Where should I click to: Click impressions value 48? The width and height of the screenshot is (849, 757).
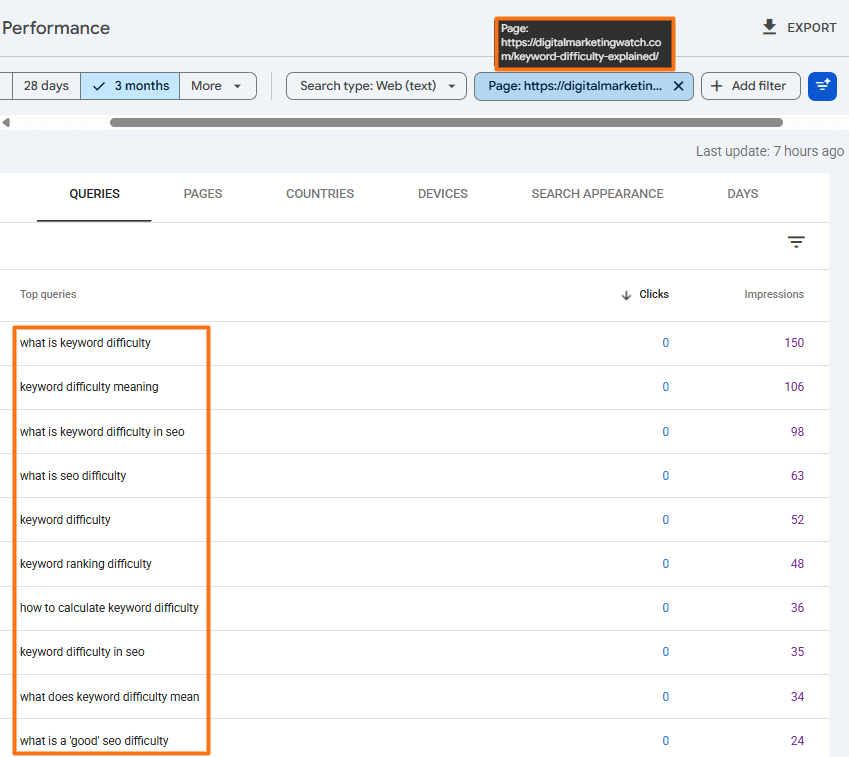797,564
